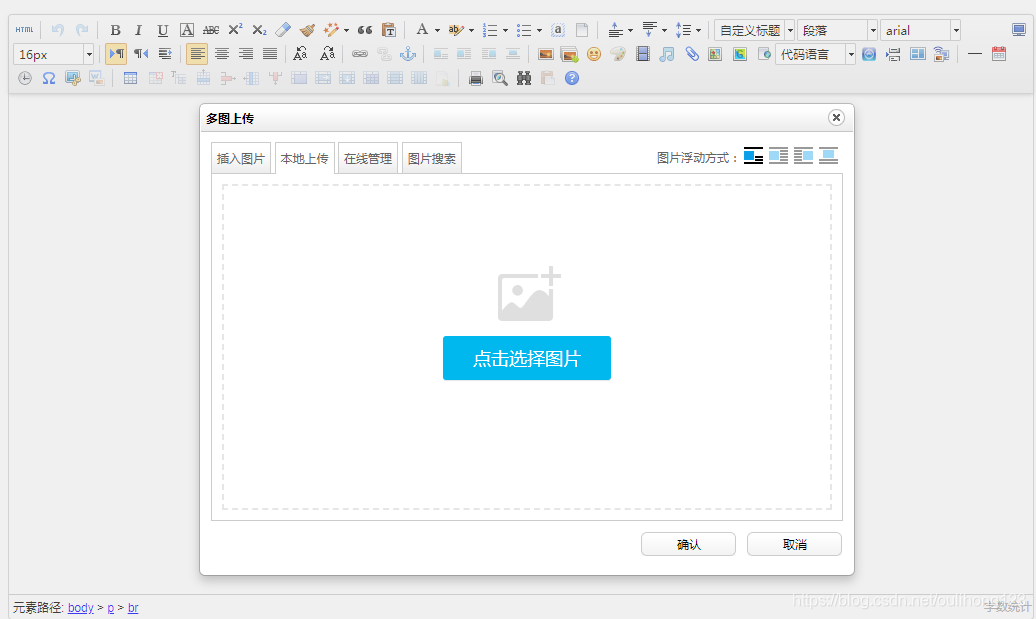This screenshot has height=619, width=1036.
Task: Toggle HTML source view
Action: [x=24, y=30]
